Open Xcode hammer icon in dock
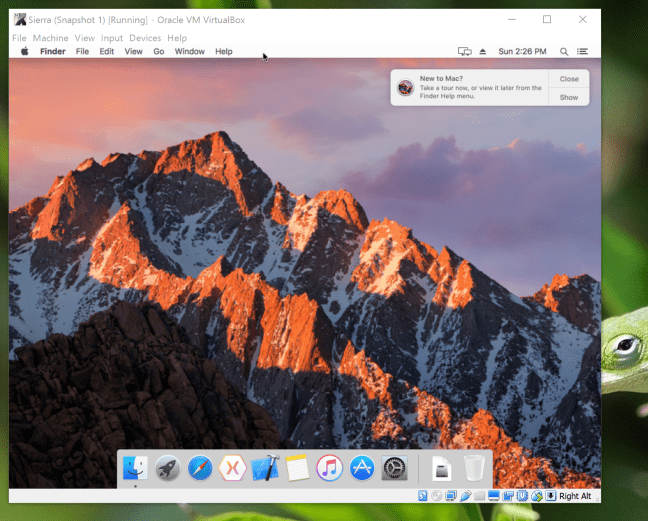This screenshot has height=521, width=648. point(265,467)
